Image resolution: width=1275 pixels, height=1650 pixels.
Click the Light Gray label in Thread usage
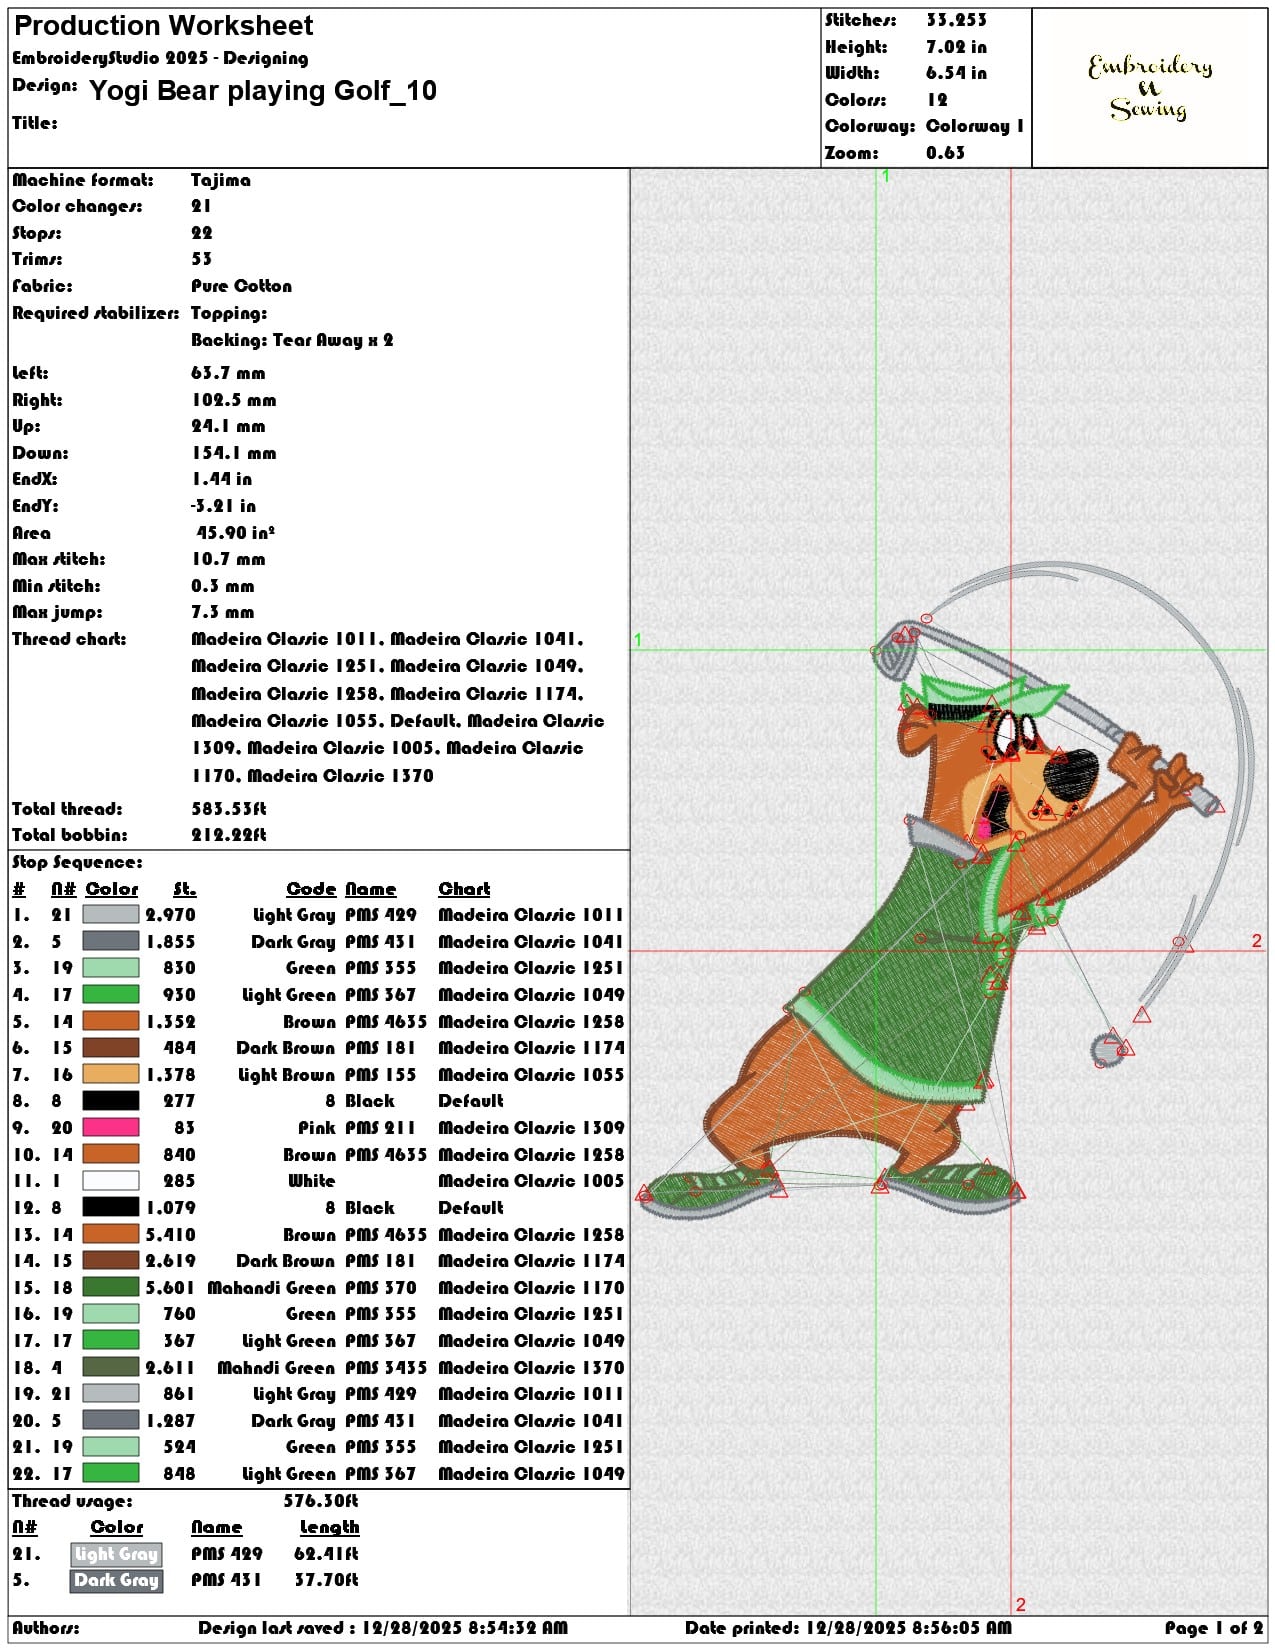click(117, 1554)
